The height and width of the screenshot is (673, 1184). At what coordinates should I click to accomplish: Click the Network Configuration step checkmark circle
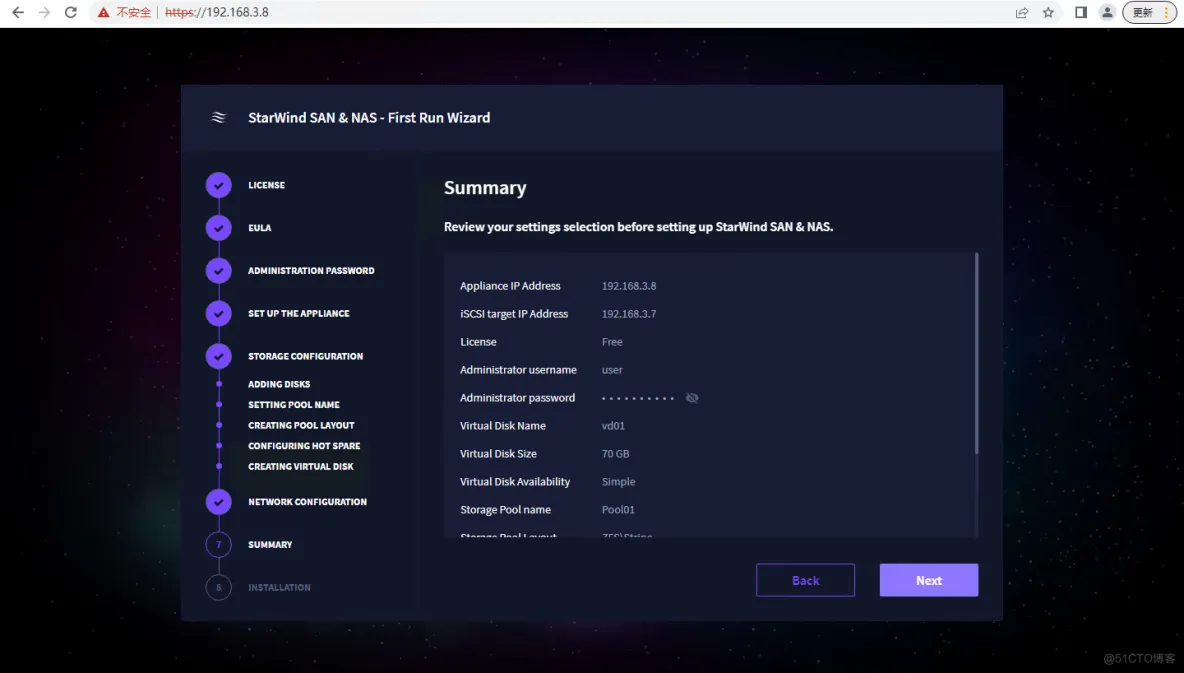click(218, 502)
